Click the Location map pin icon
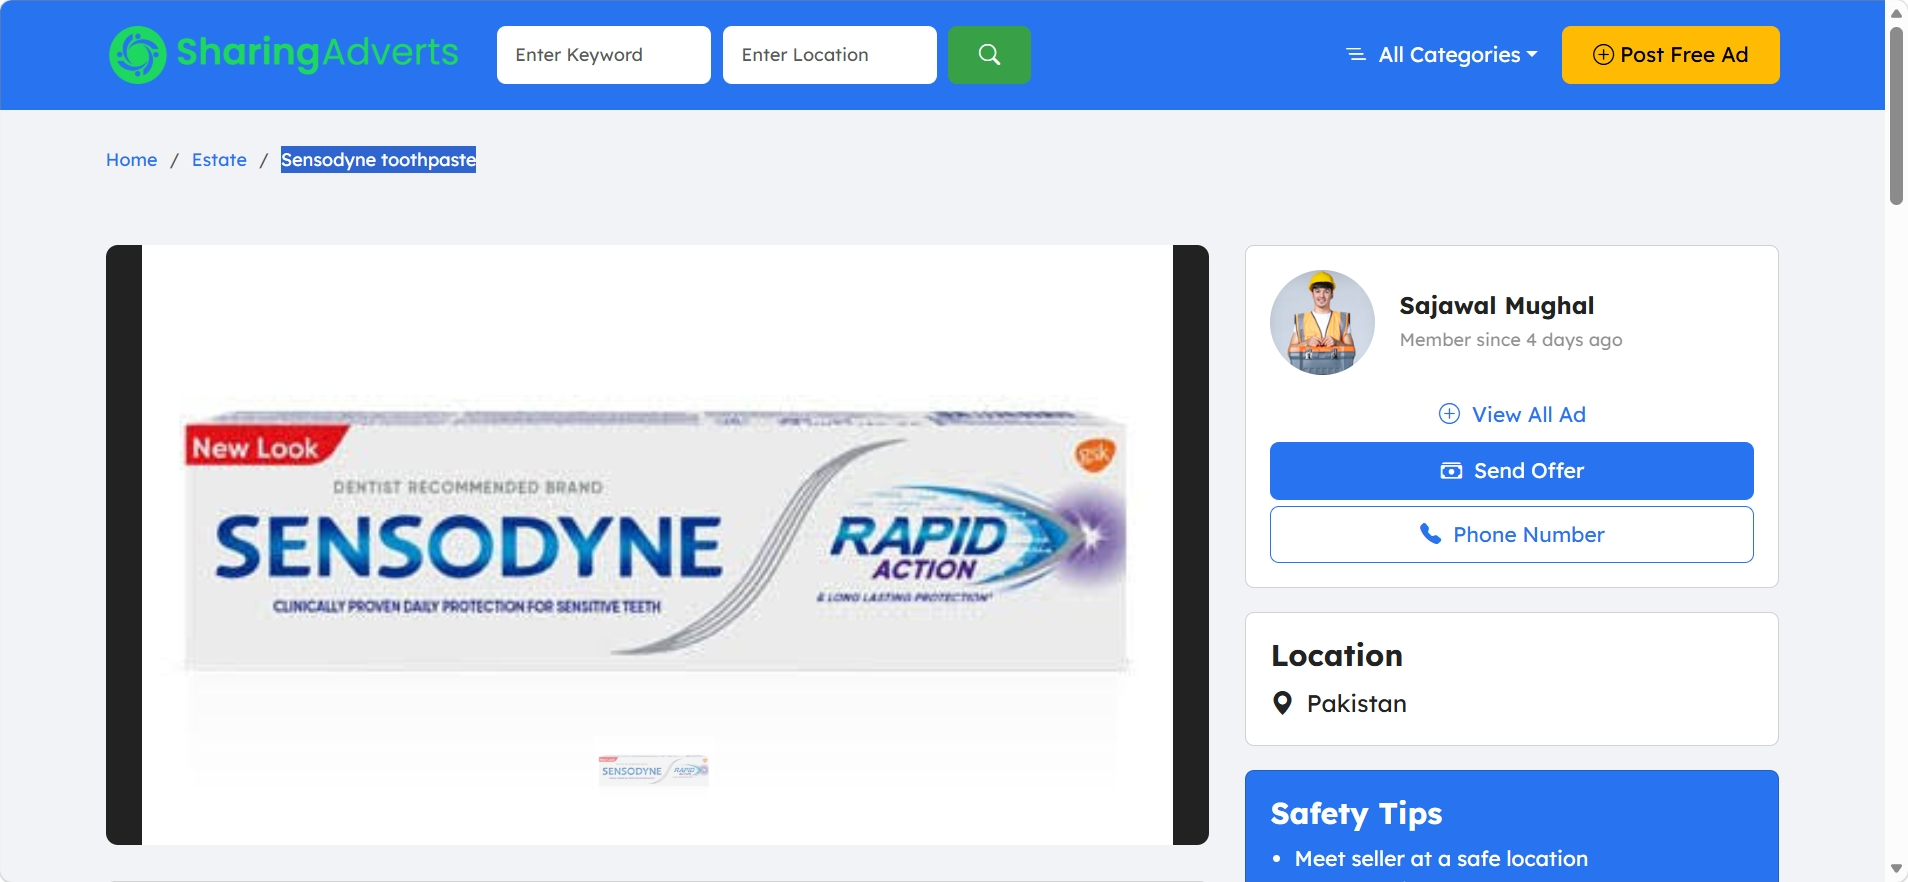1908x882 pixels. tap(1282, 703)
